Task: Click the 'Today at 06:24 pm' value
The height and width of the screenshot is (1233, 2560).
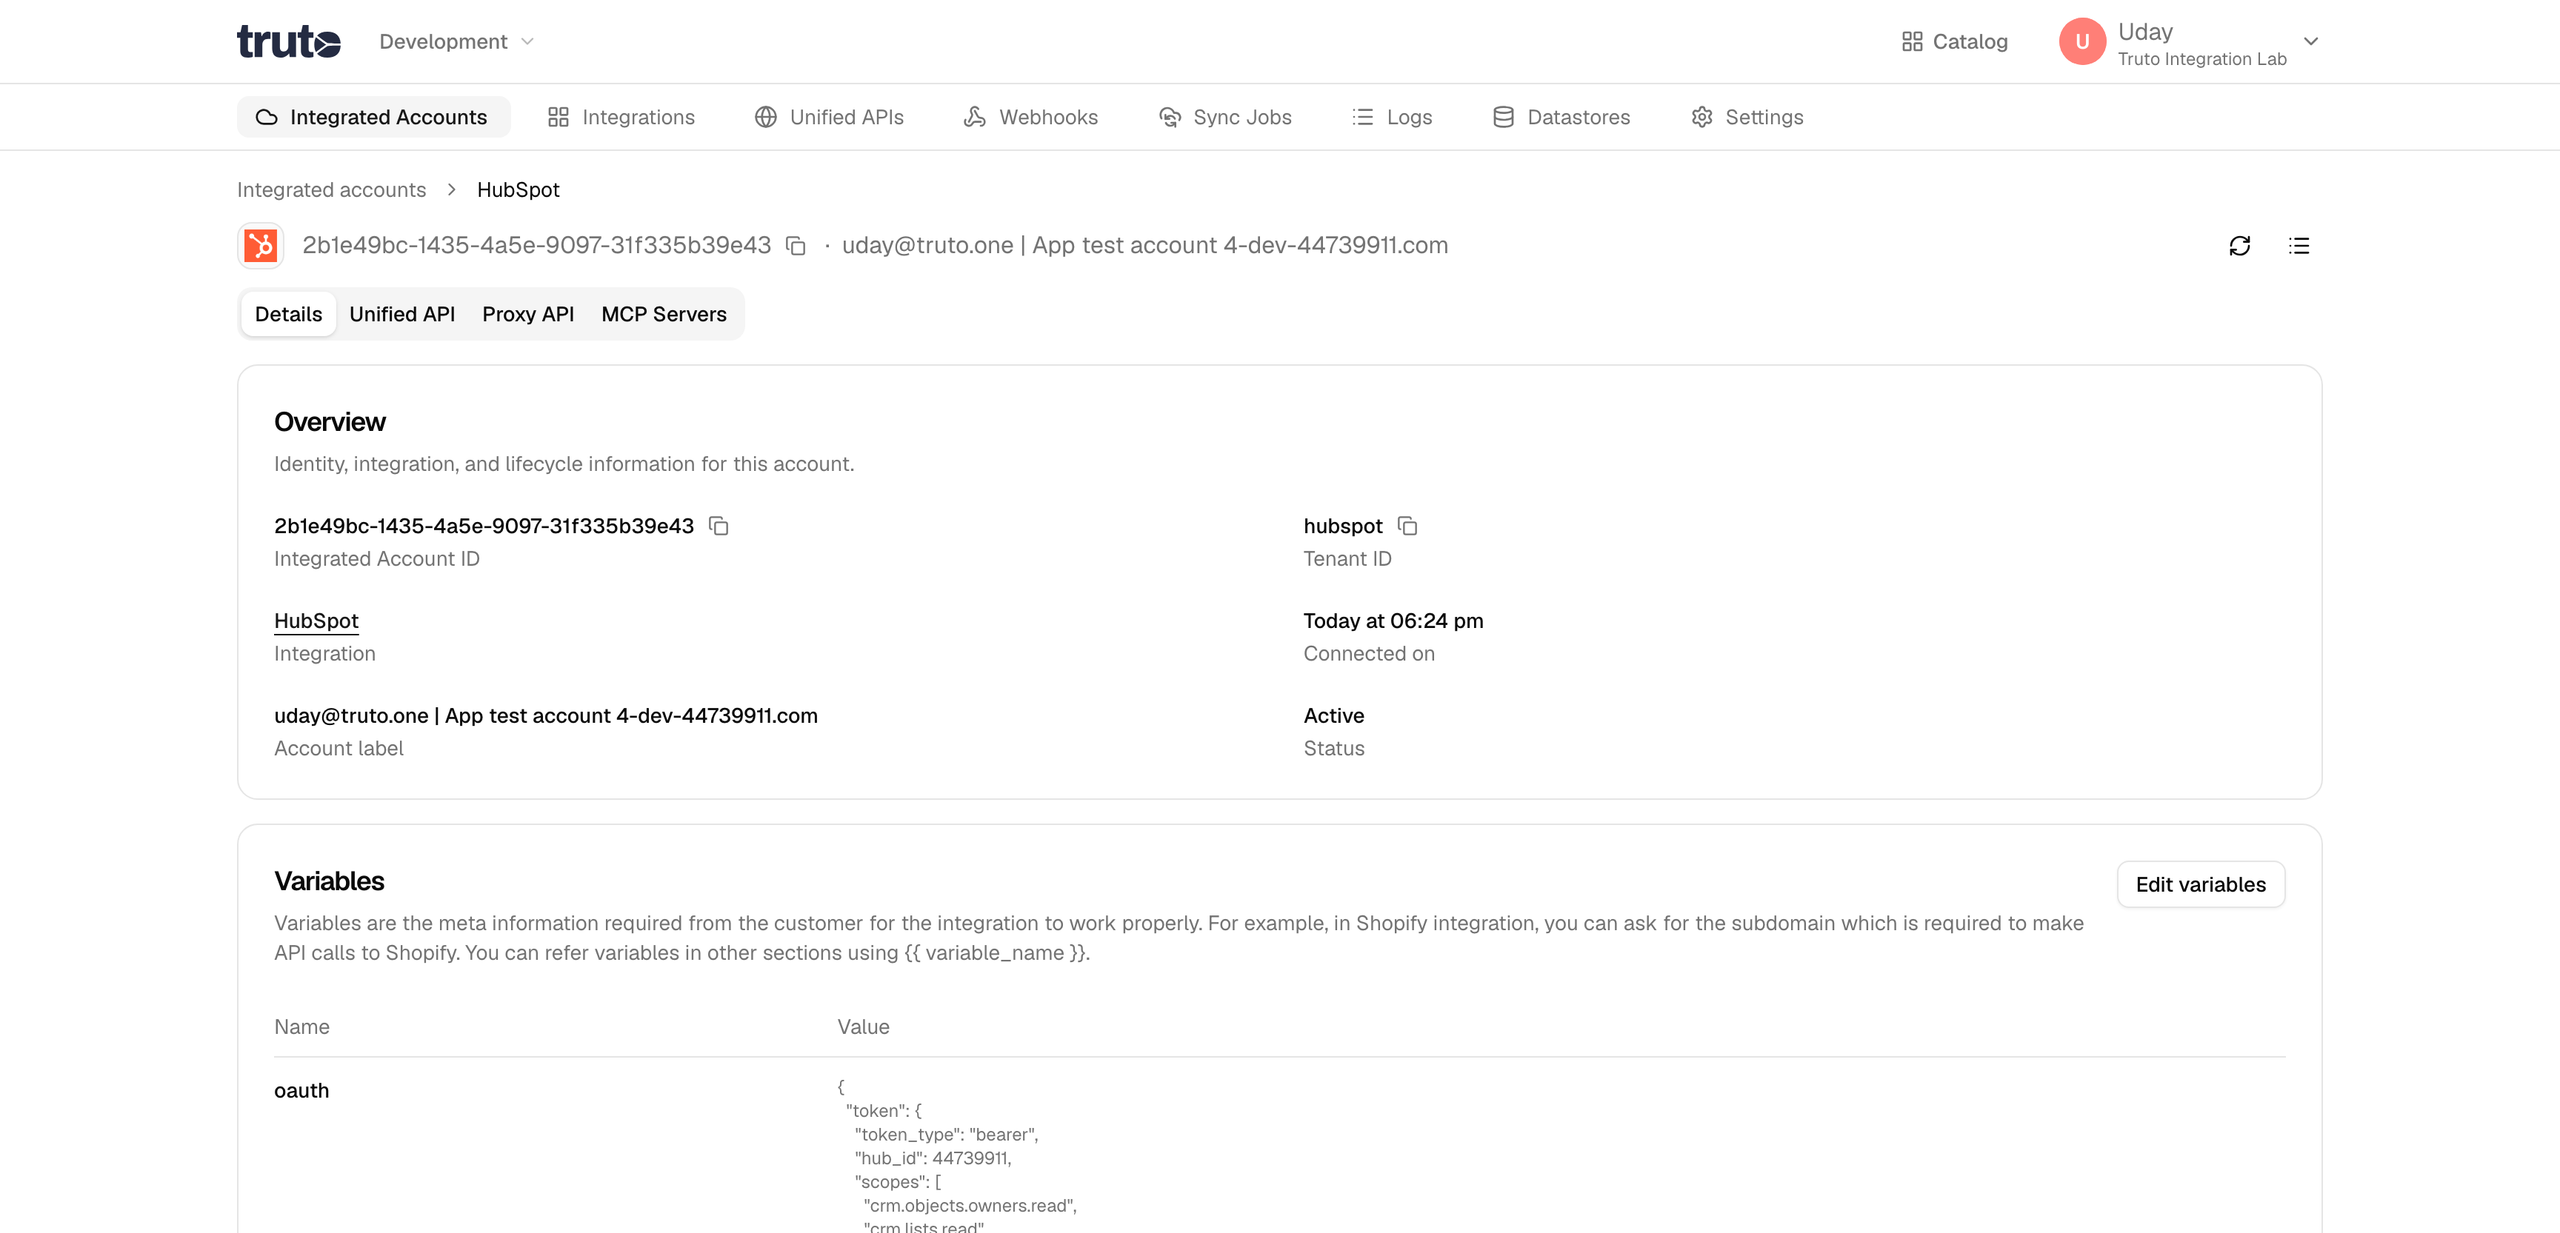Action: pyautogui.click(x=1393, y=621)
